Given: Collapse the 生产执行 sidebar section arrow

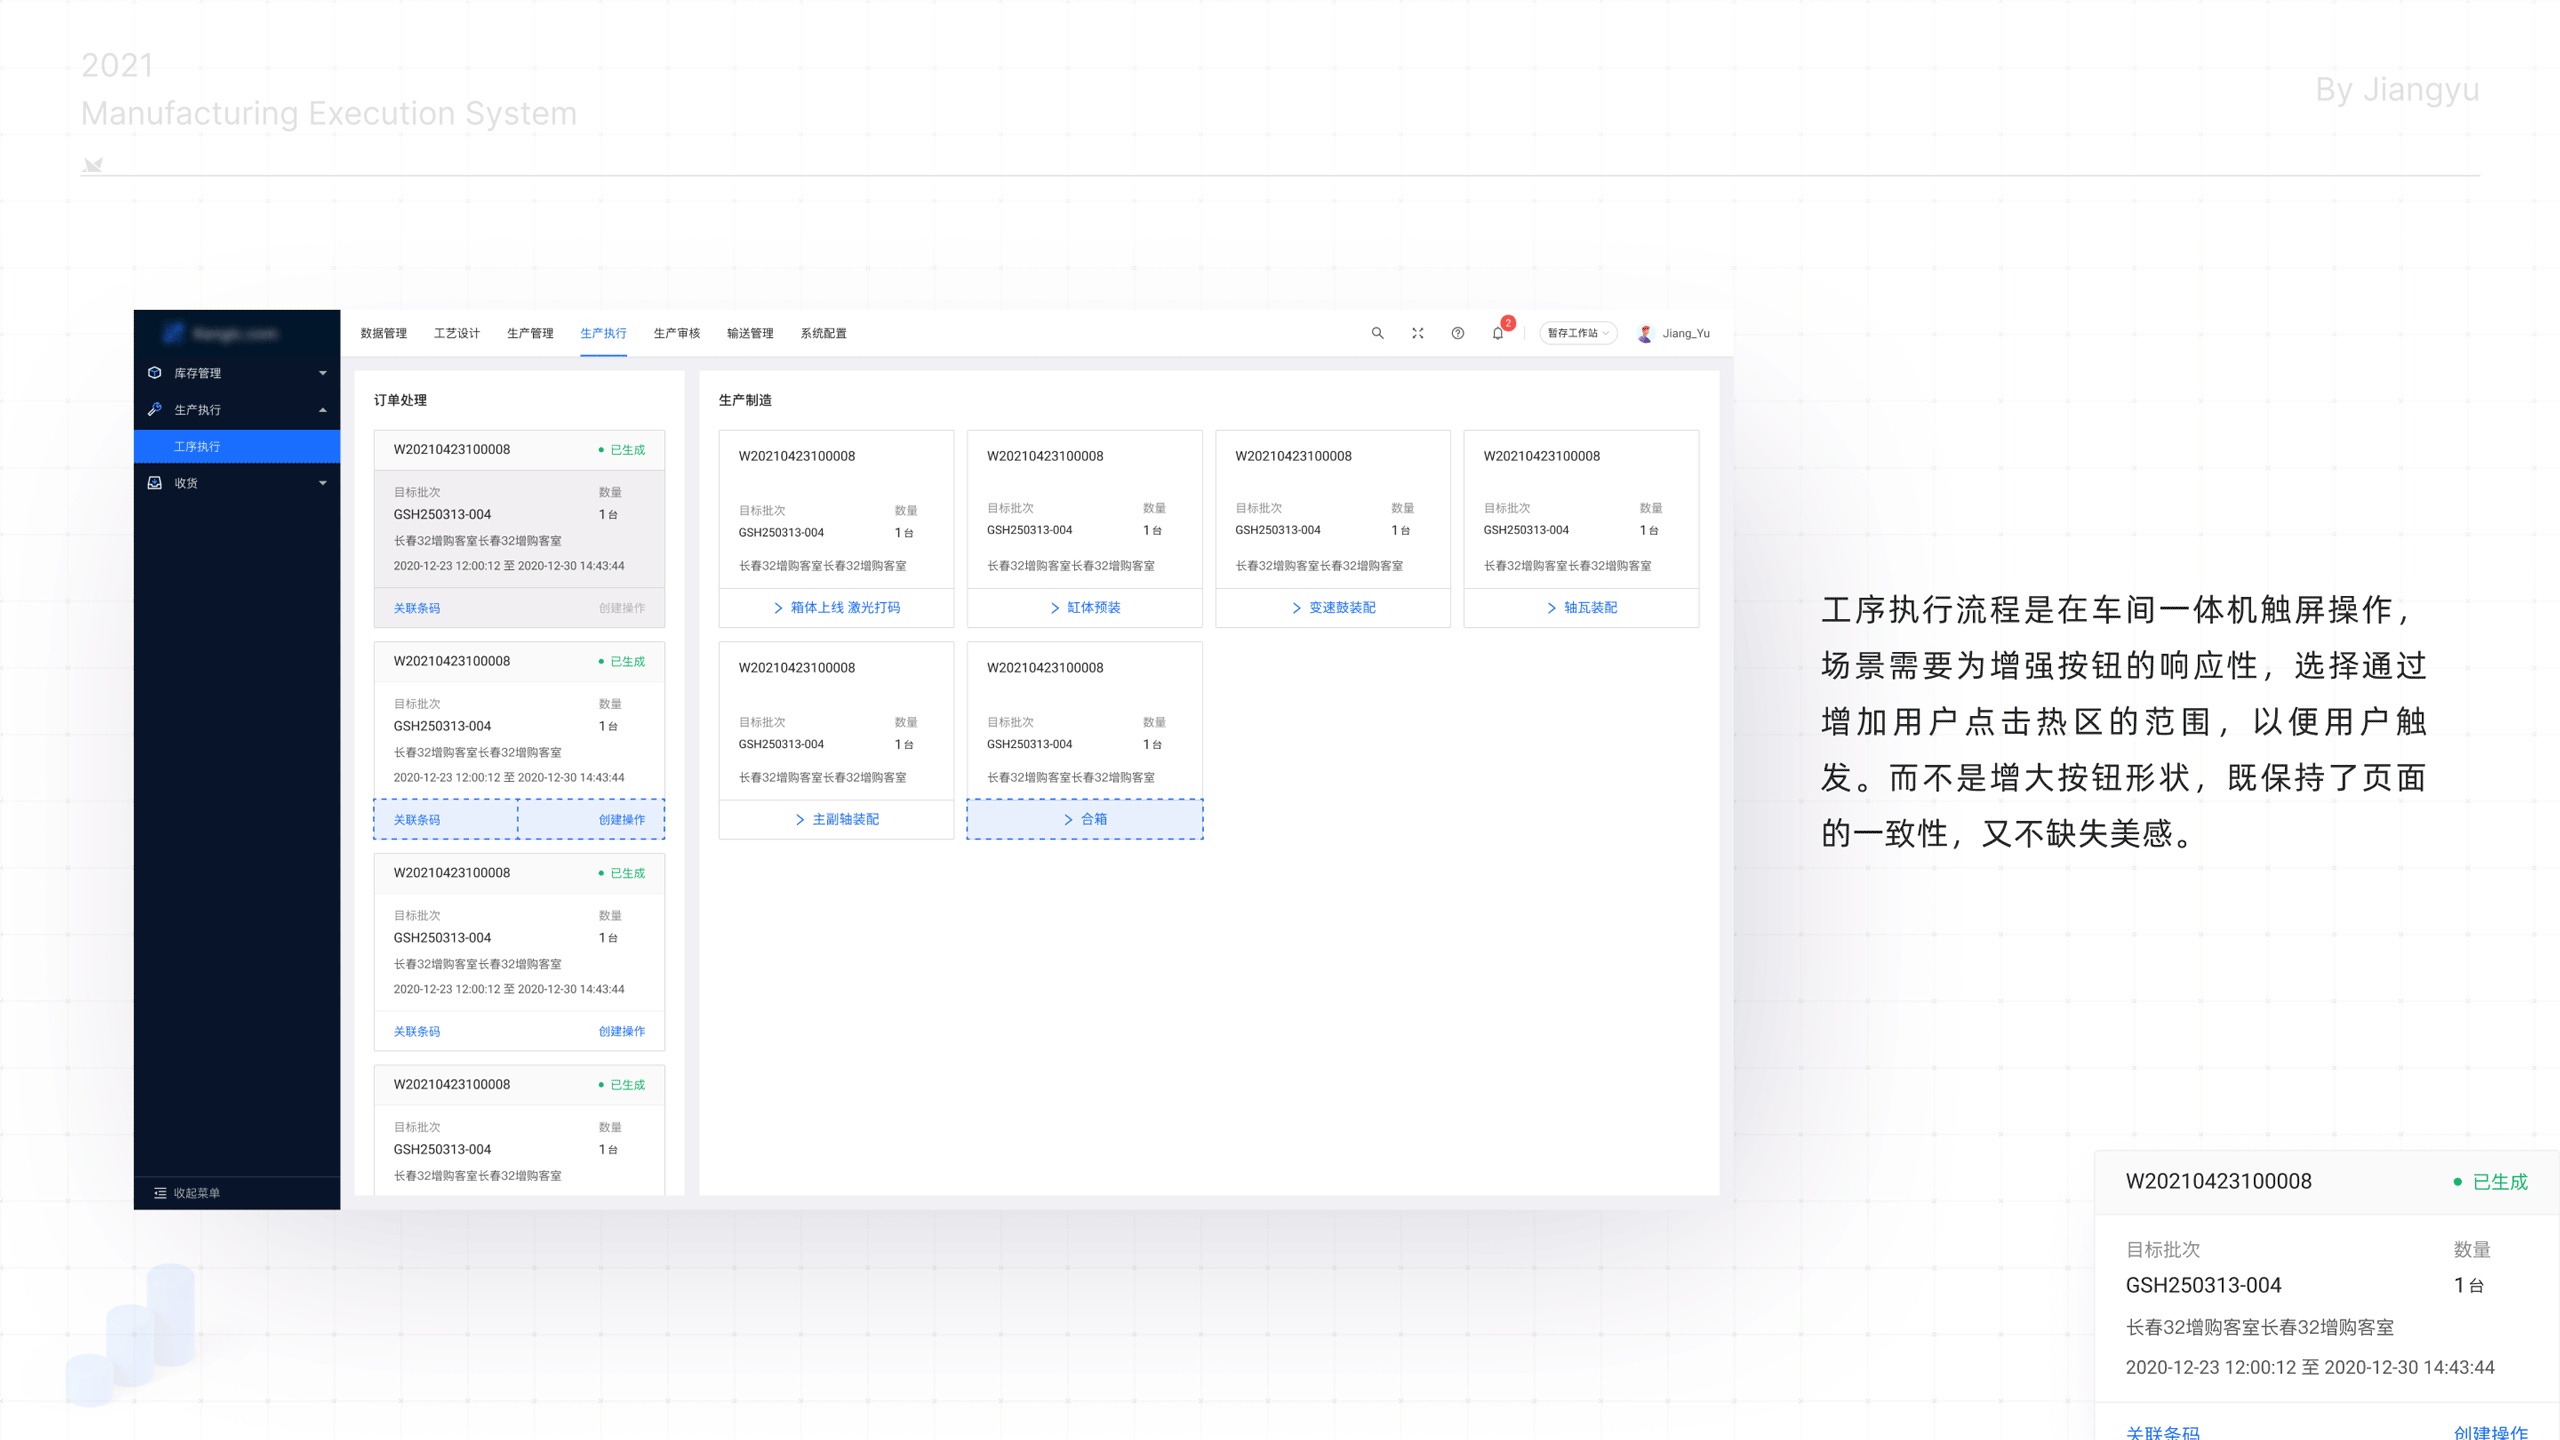Looking at the screenshot, I should (322, 410).
